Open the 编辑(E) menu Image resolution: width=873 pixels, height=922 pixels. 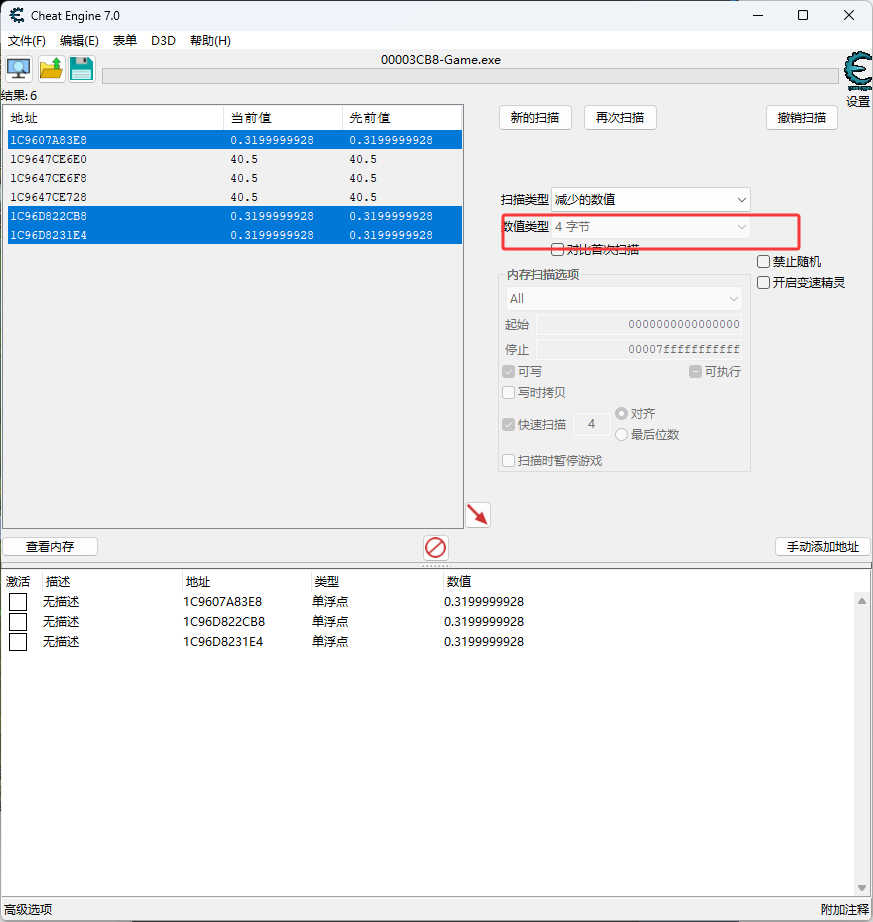tap(79, 41)
